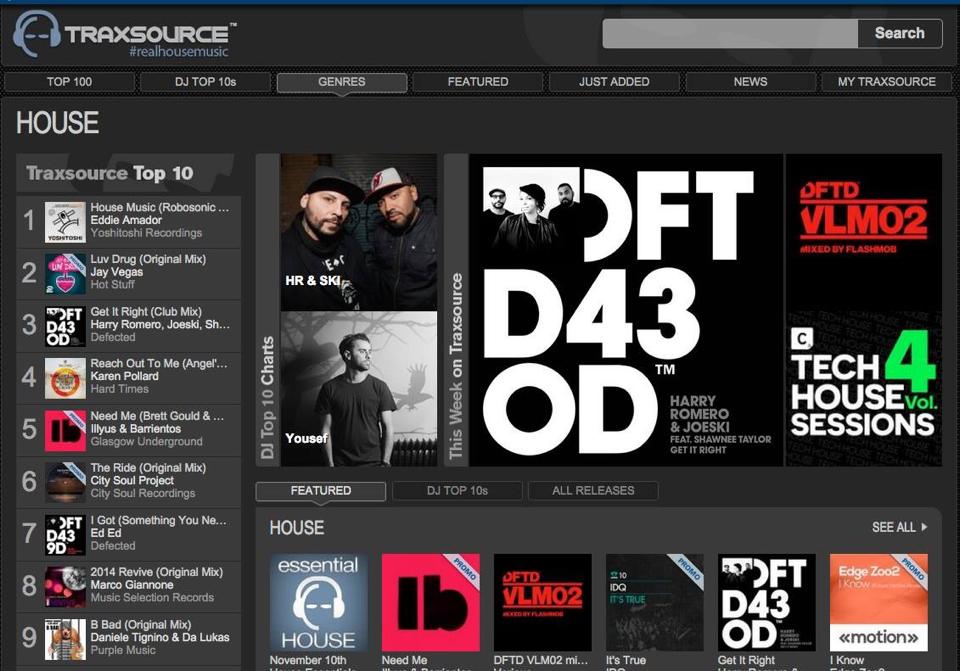
Task: Open artist link Ed Ed
Action: click(x=106, y=533)
